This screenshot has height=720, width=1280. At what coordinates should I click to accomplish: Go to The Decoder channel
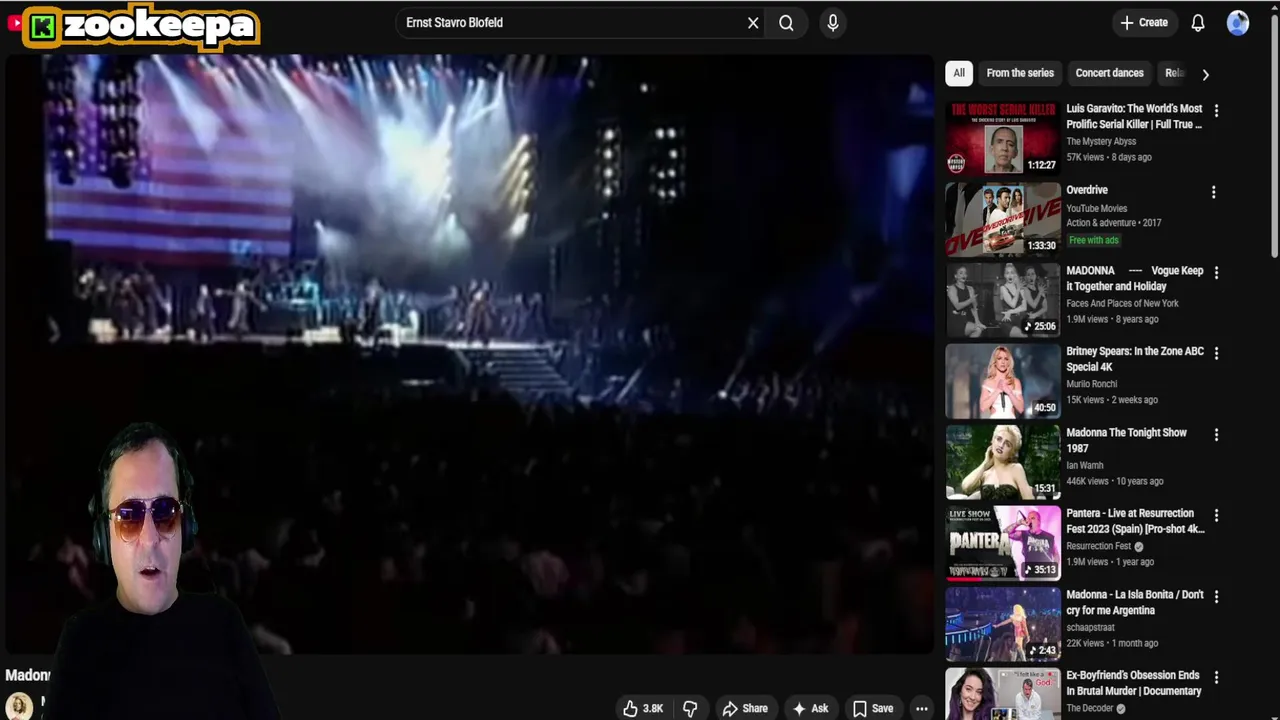[1089, 708]
